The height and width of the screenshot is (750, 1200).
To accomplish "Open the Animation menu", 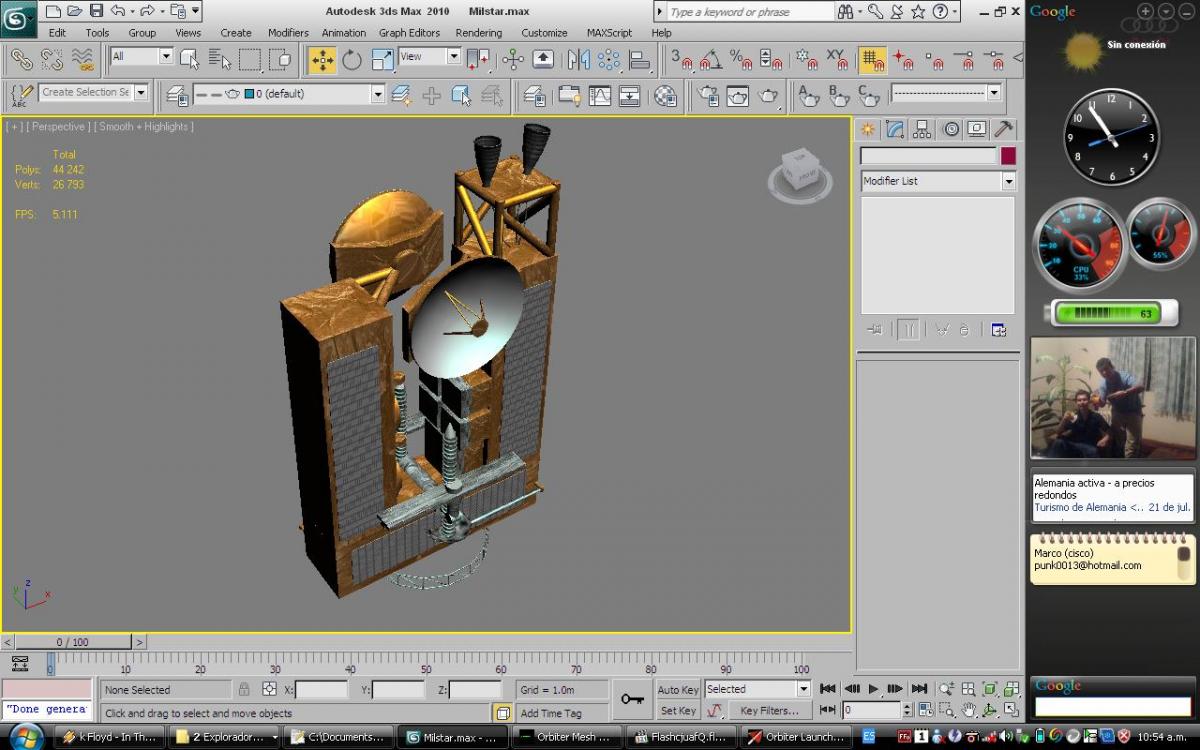I will (344, 33).
